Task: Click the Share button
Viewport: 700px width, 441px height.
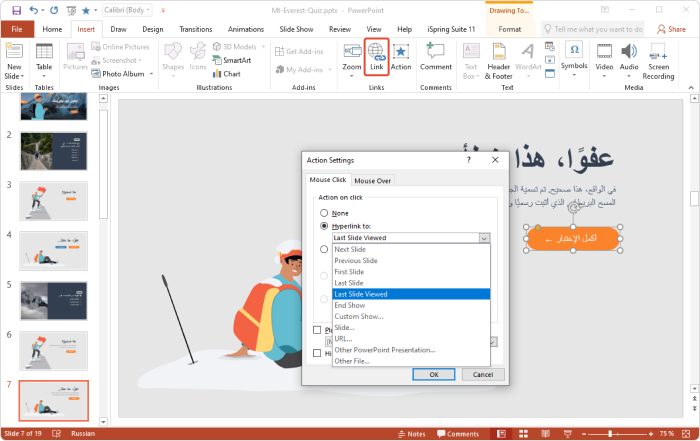Action: point(671,29)
